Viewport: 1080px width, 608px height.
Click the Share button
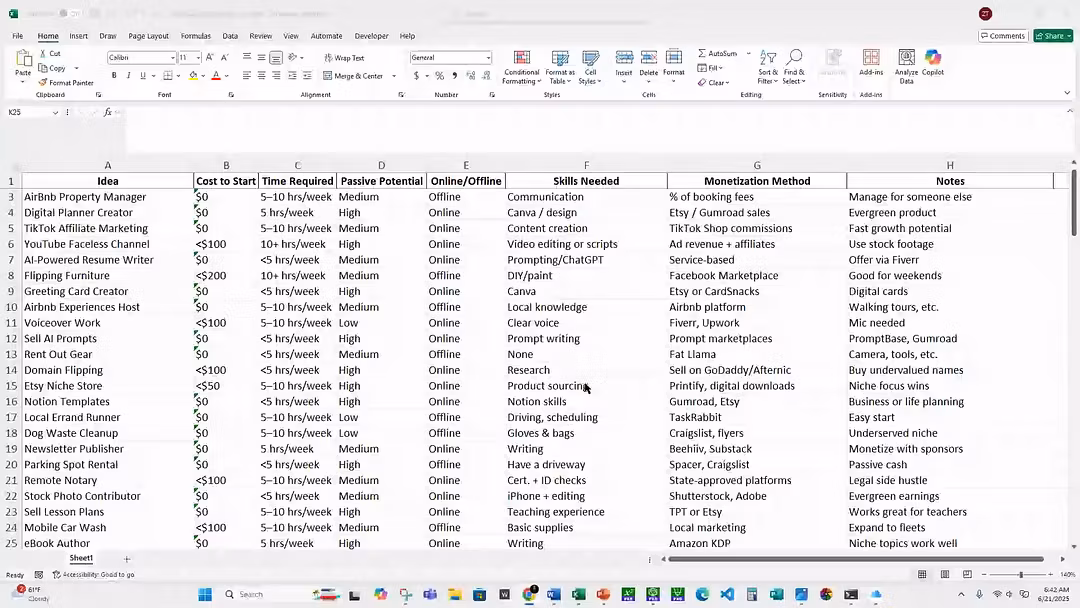pos(1052,36)
